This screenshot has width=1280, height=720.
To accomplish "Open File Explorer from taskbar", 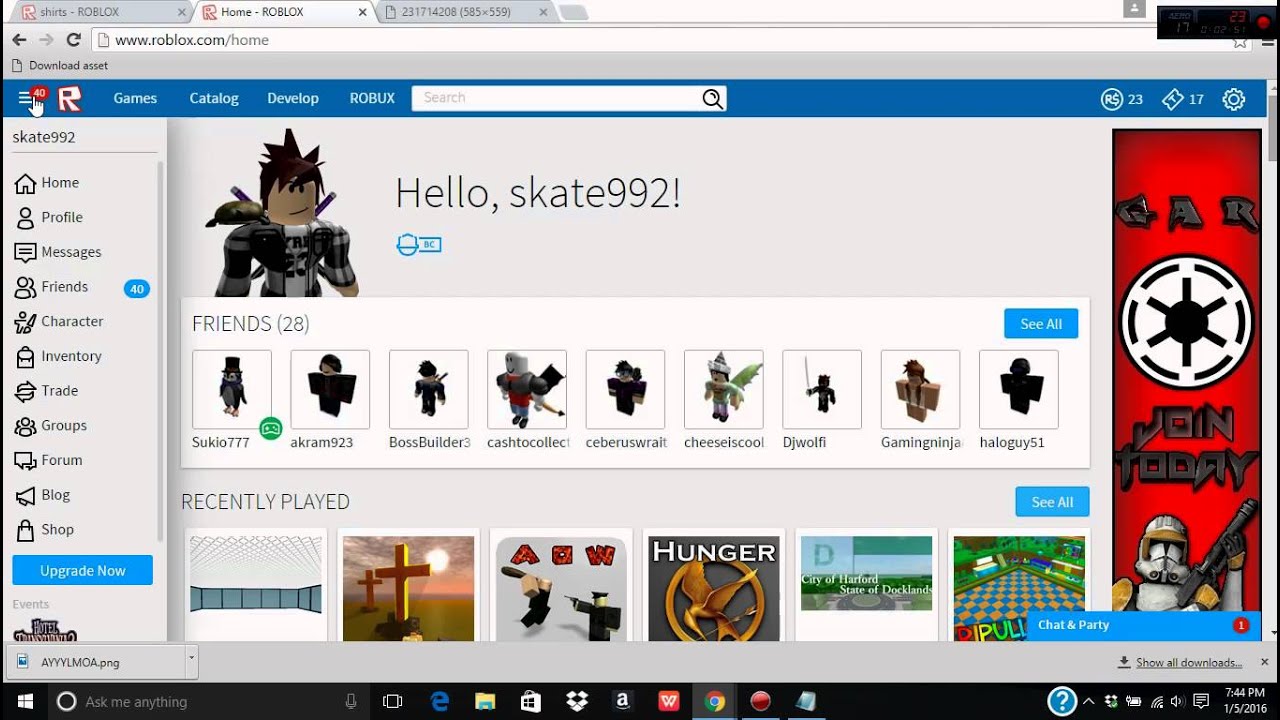I will coord(485,701).
